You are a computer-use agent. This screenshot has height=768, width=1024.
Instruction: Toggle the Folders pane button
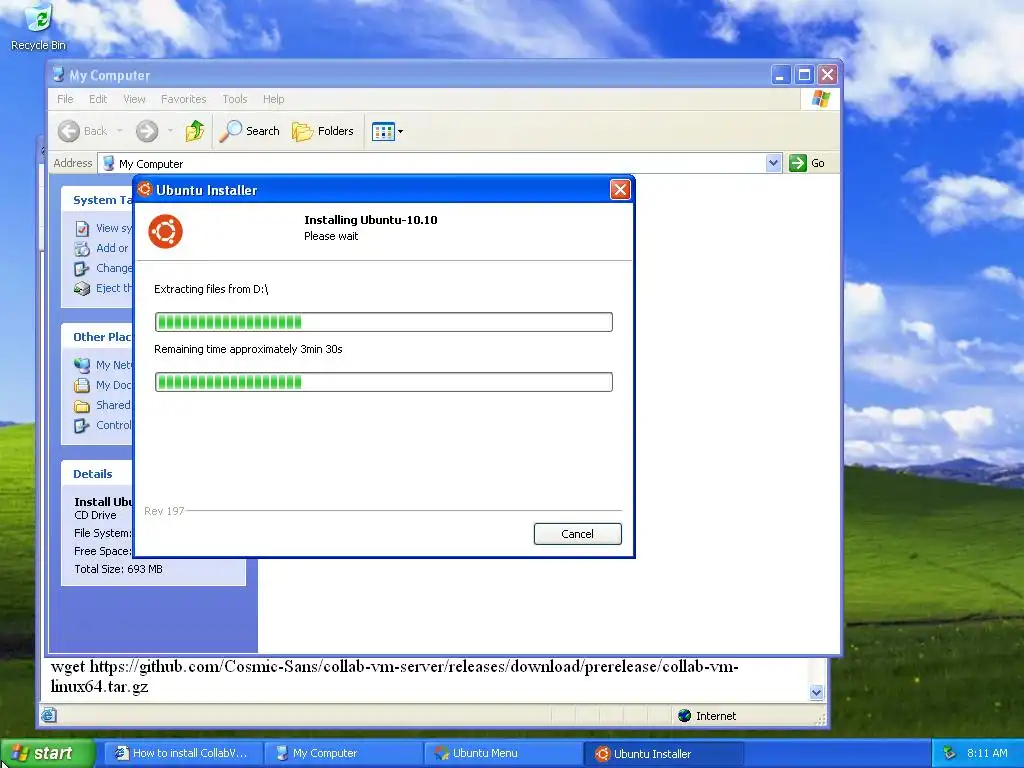click(x=323, y=131)
